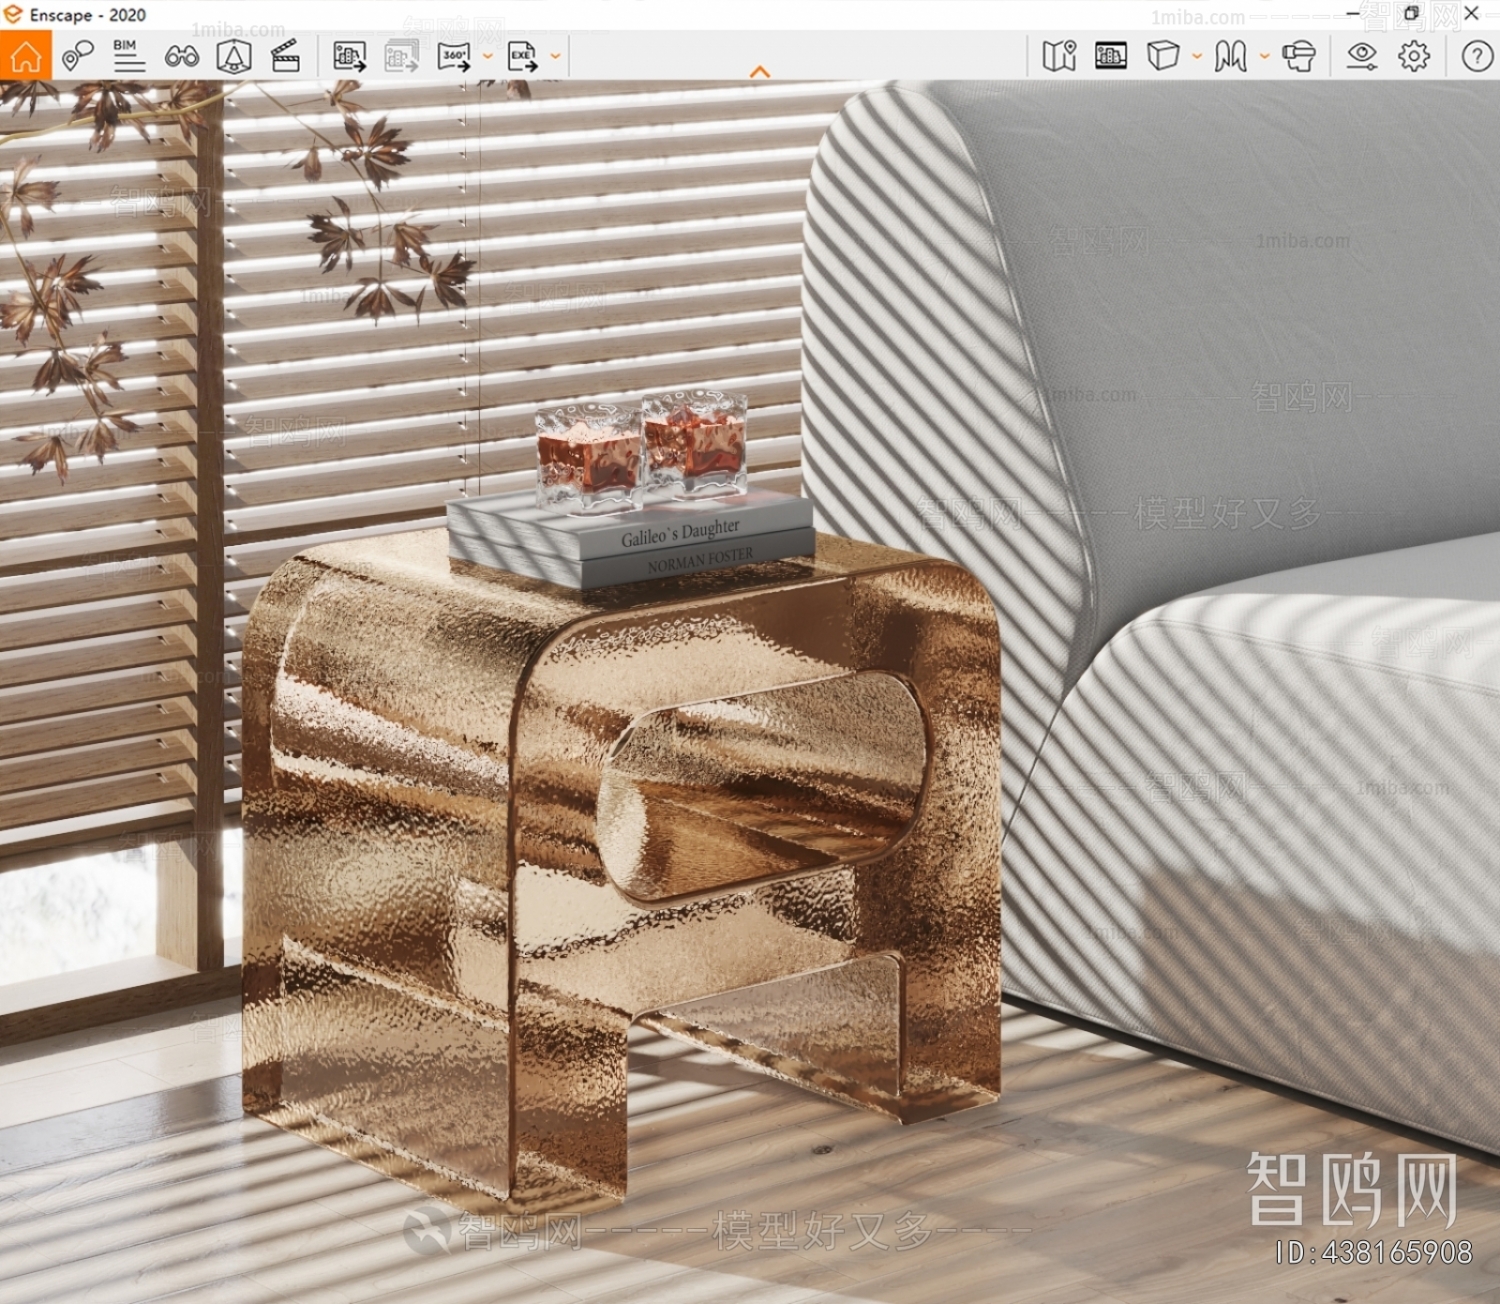Click the Enscape logo in title bar
The image size is (1500, 1304).
13,14
